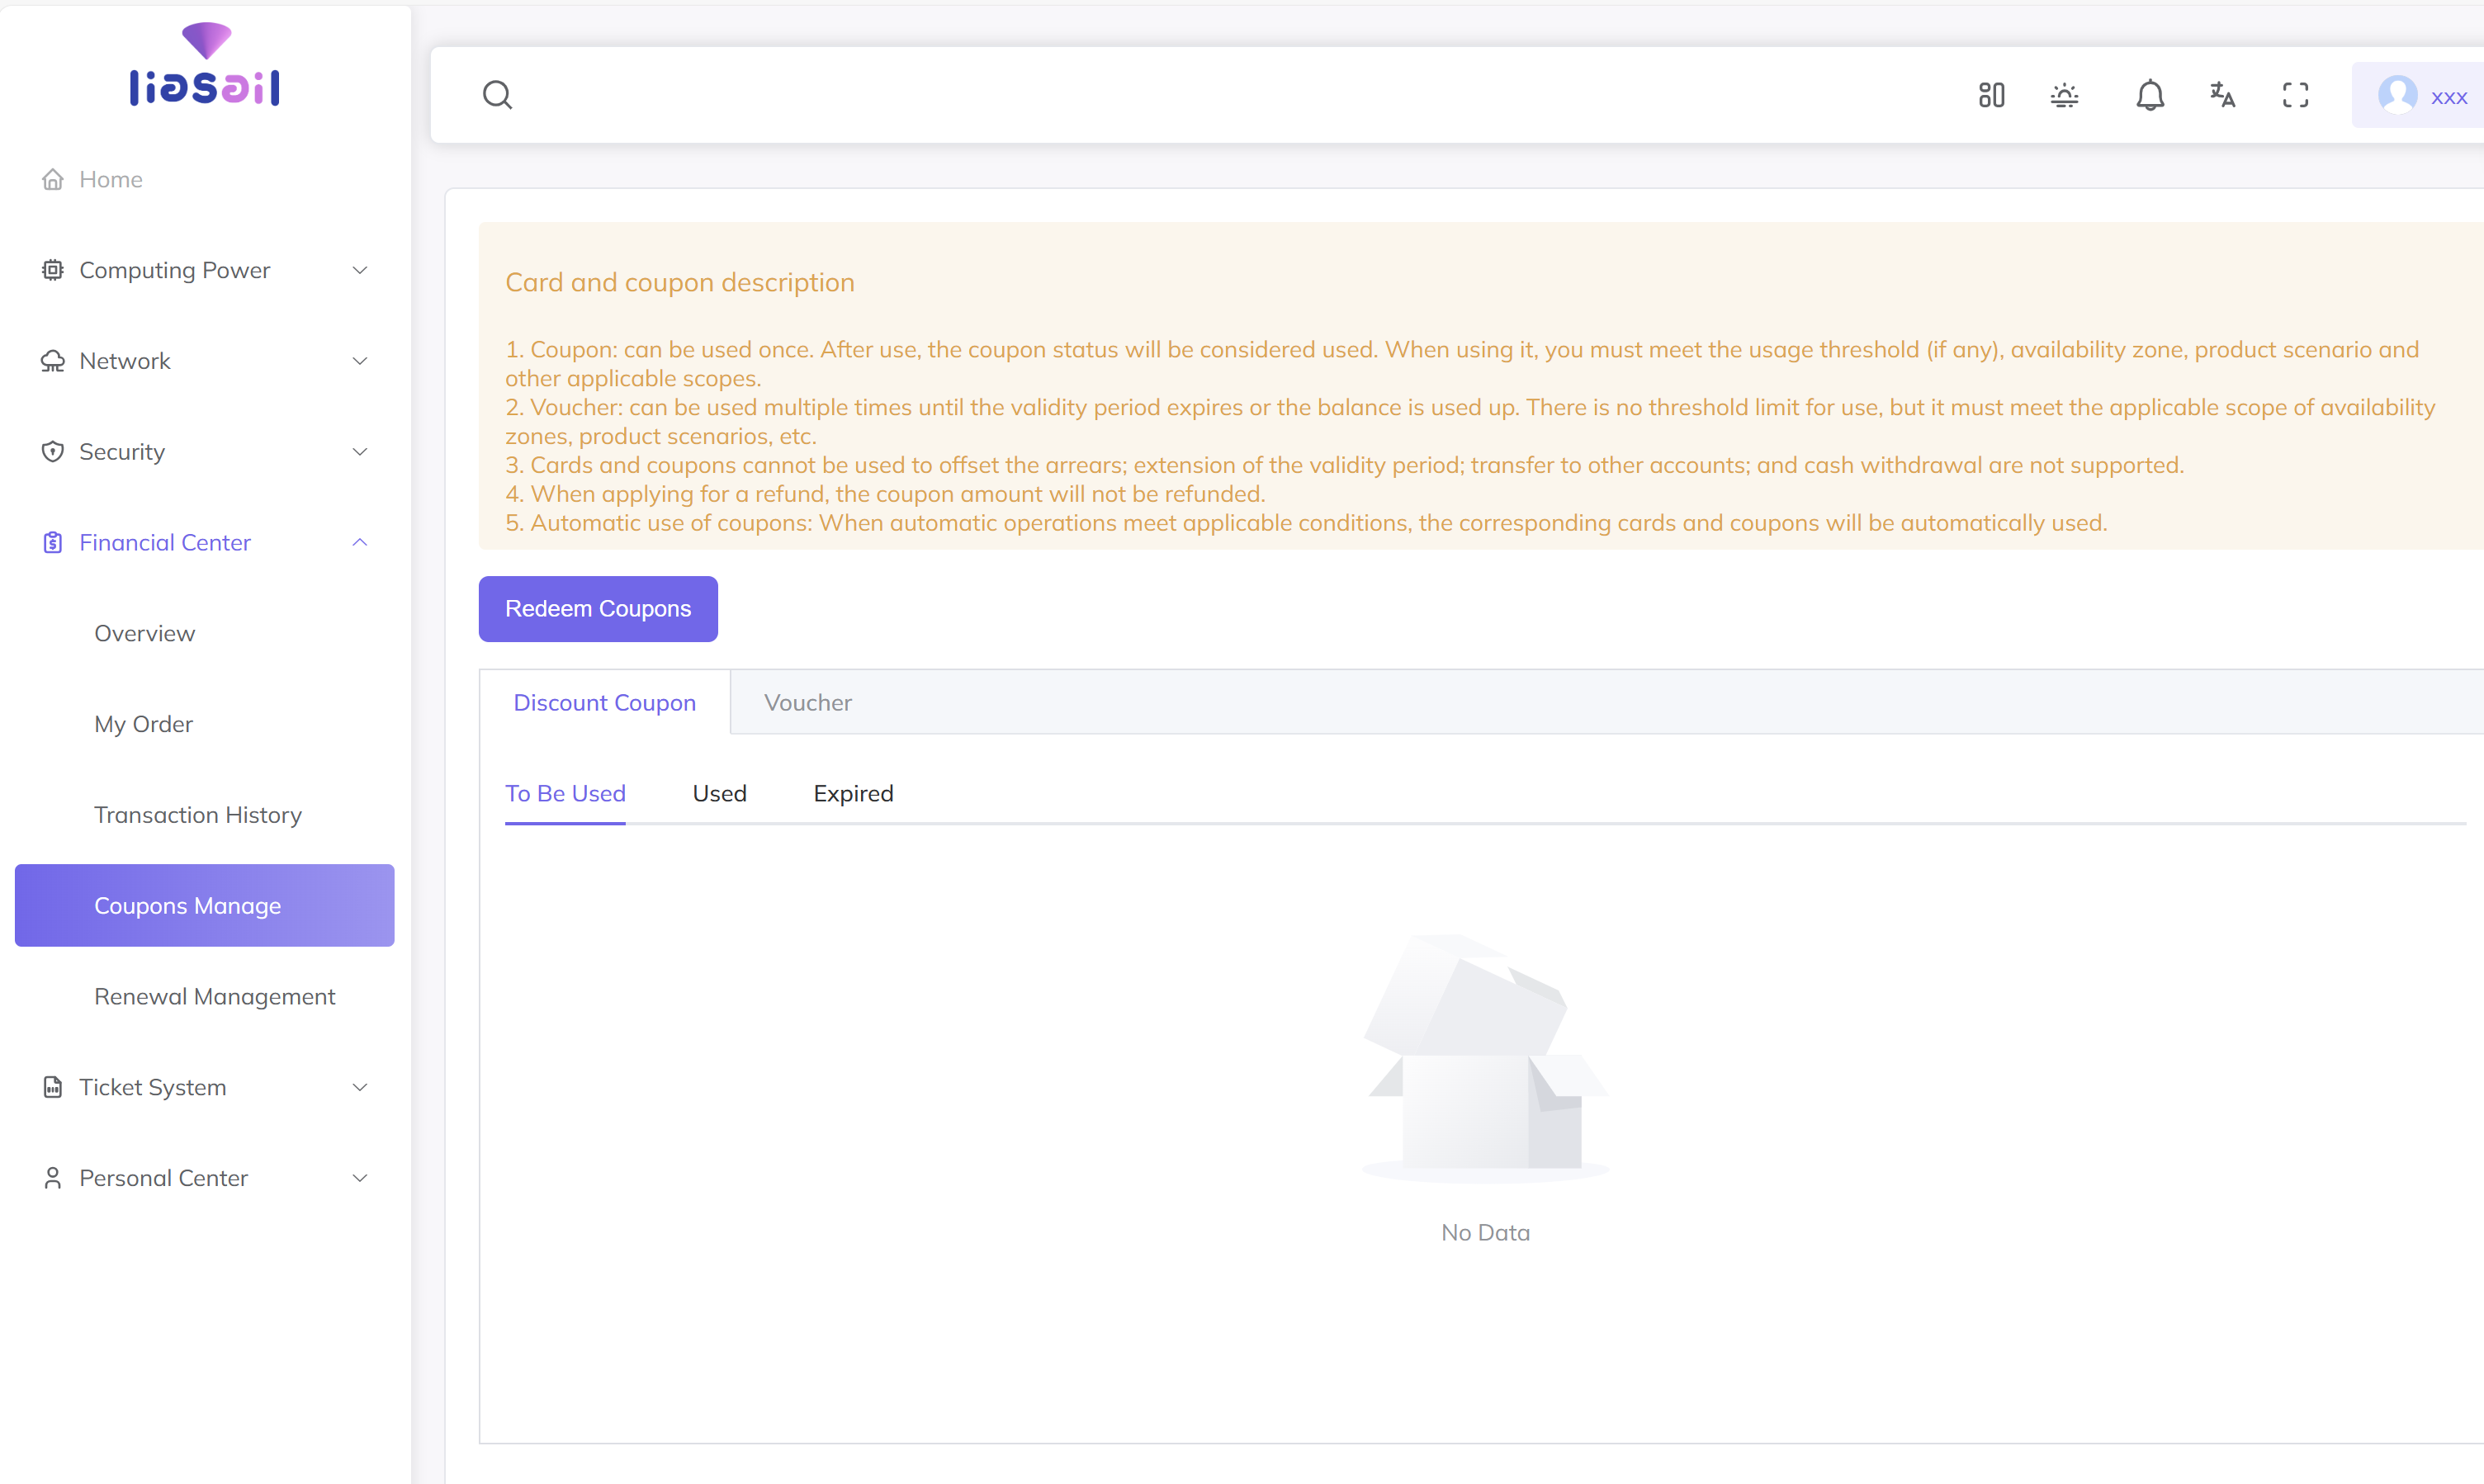Click the language translation icon
2484x1484 pixels.
[2222, 95]
